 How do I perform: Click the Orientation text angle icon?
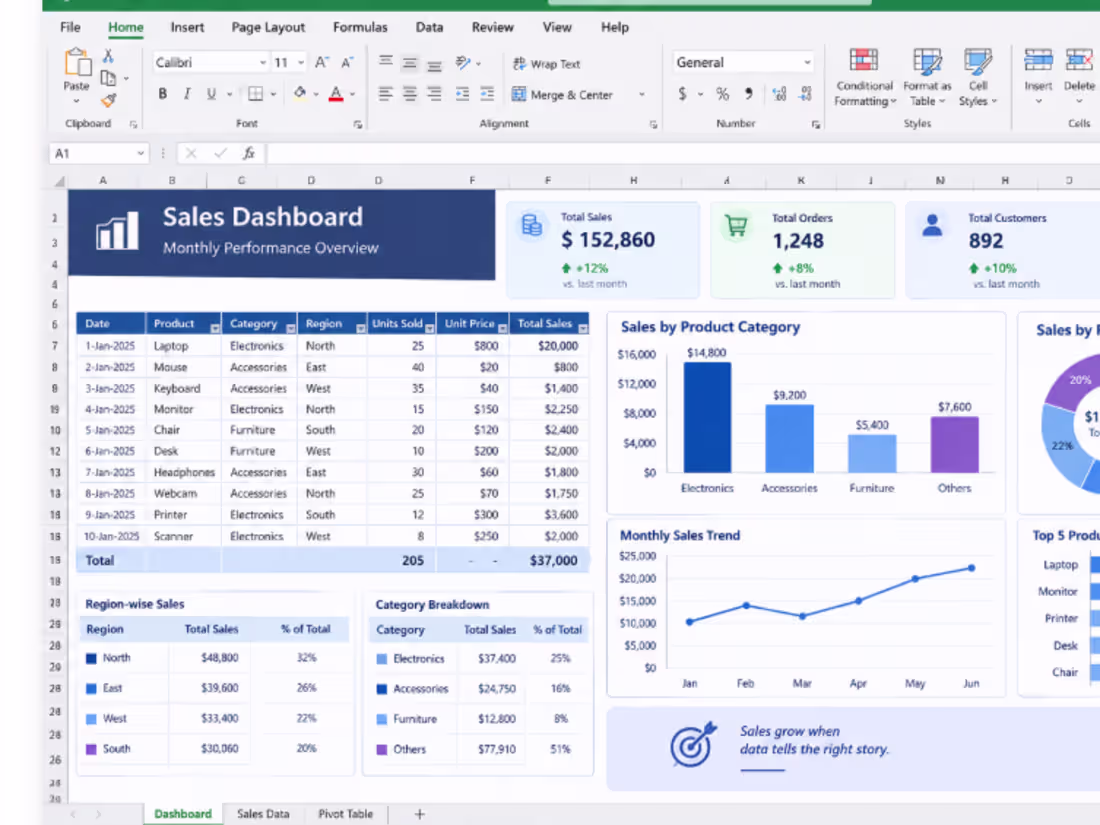pyautogui.click(x=463, y=62)
